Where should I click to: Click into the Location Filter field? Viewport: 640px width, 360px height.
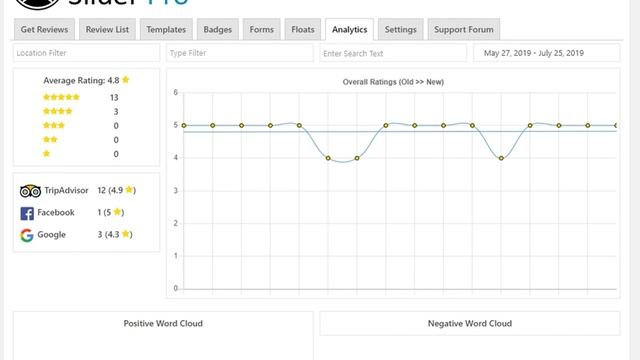pyautogui.click(x=87, y=53)
